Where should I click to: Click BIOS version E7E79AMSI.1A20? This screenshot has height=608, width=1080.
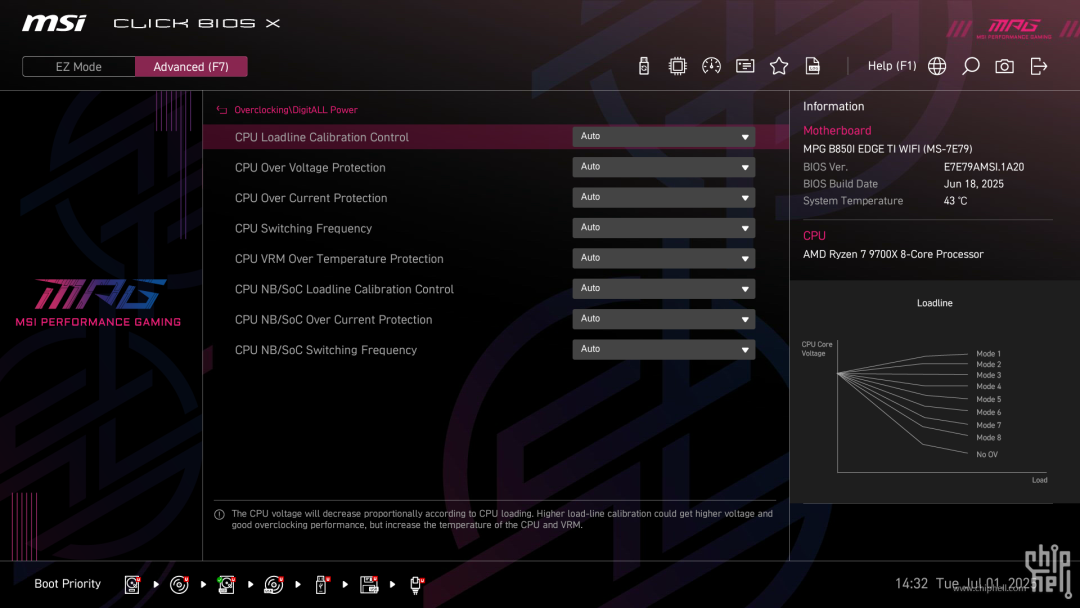pyautogui.click(x=984, y=167)
